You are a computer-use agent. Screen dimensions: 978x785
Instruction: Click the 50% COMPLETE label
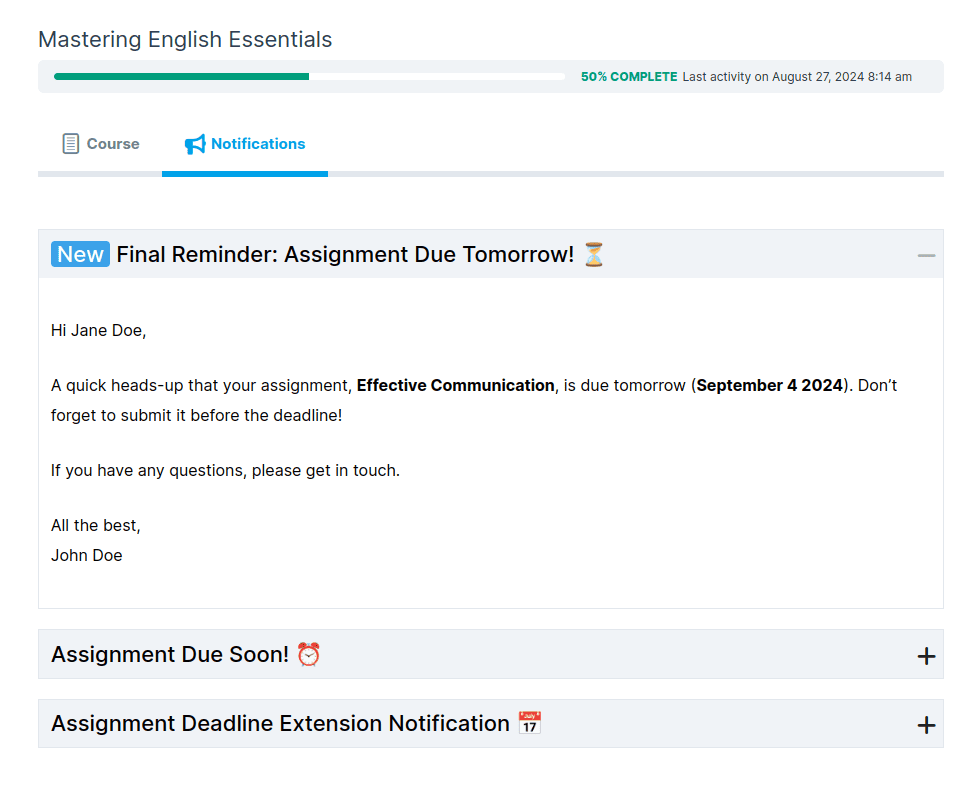tap(629, 77)
